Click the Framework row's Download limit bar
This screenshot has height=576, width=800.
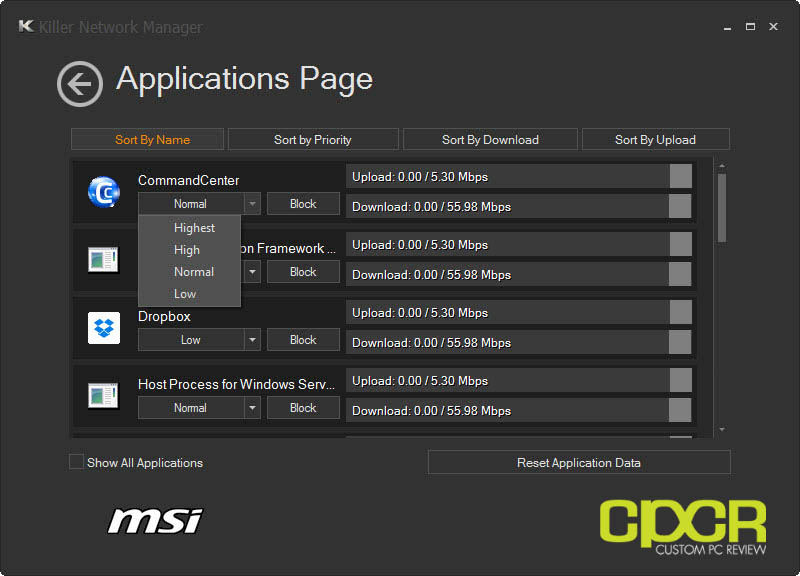tap(519, 274)
